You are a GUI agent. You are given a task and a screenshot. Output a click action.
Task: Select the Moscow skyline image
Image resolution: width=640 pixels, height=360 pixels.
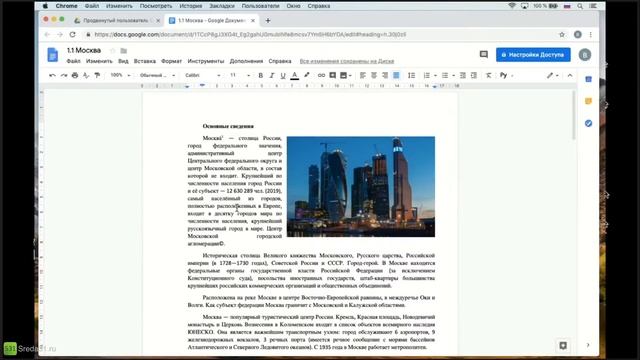(361, 187)
